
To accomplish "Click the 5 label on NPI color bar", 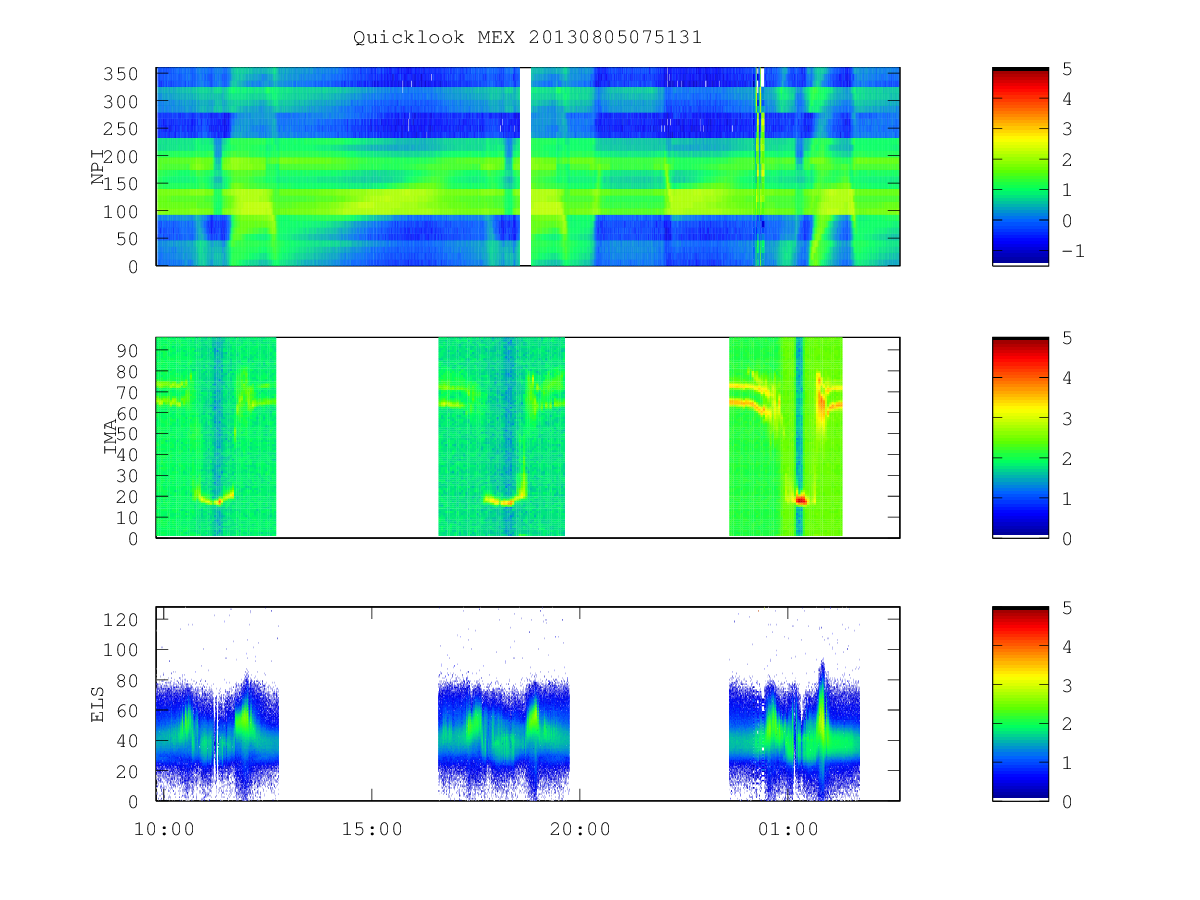I will point(1067,68).
